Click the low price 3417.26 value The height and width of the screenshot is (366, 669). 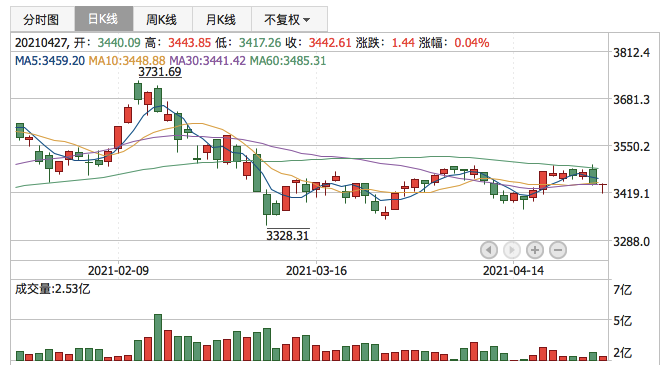[x=260, y=43]
